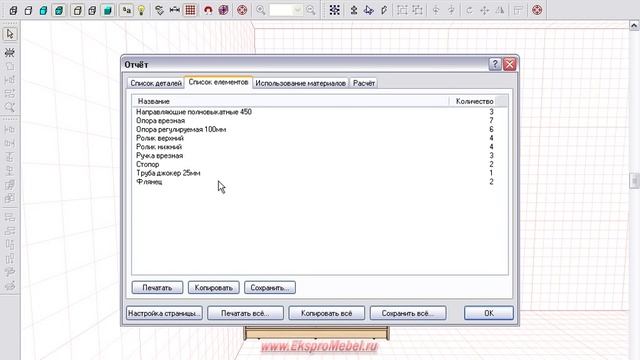Screen dimensions: 640x360
Task: Select the Список елементов tab
Action: point(218,82)
